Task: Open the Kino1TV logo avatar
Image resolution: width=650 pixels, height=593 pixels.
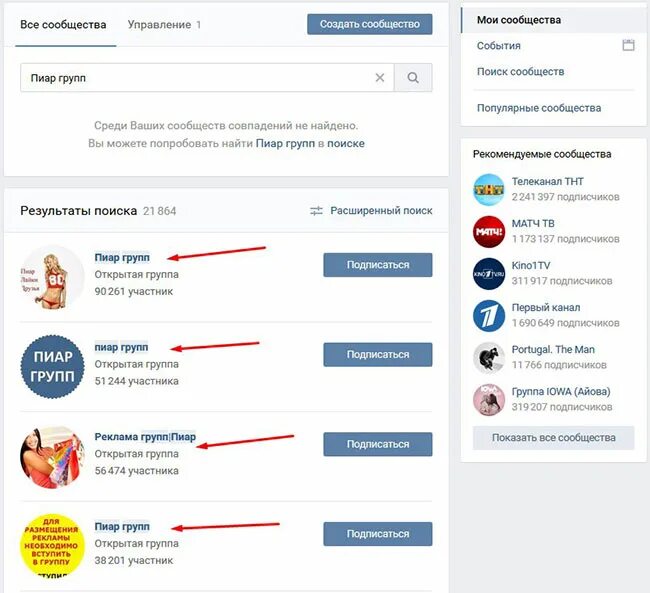Action: [489, 274]
